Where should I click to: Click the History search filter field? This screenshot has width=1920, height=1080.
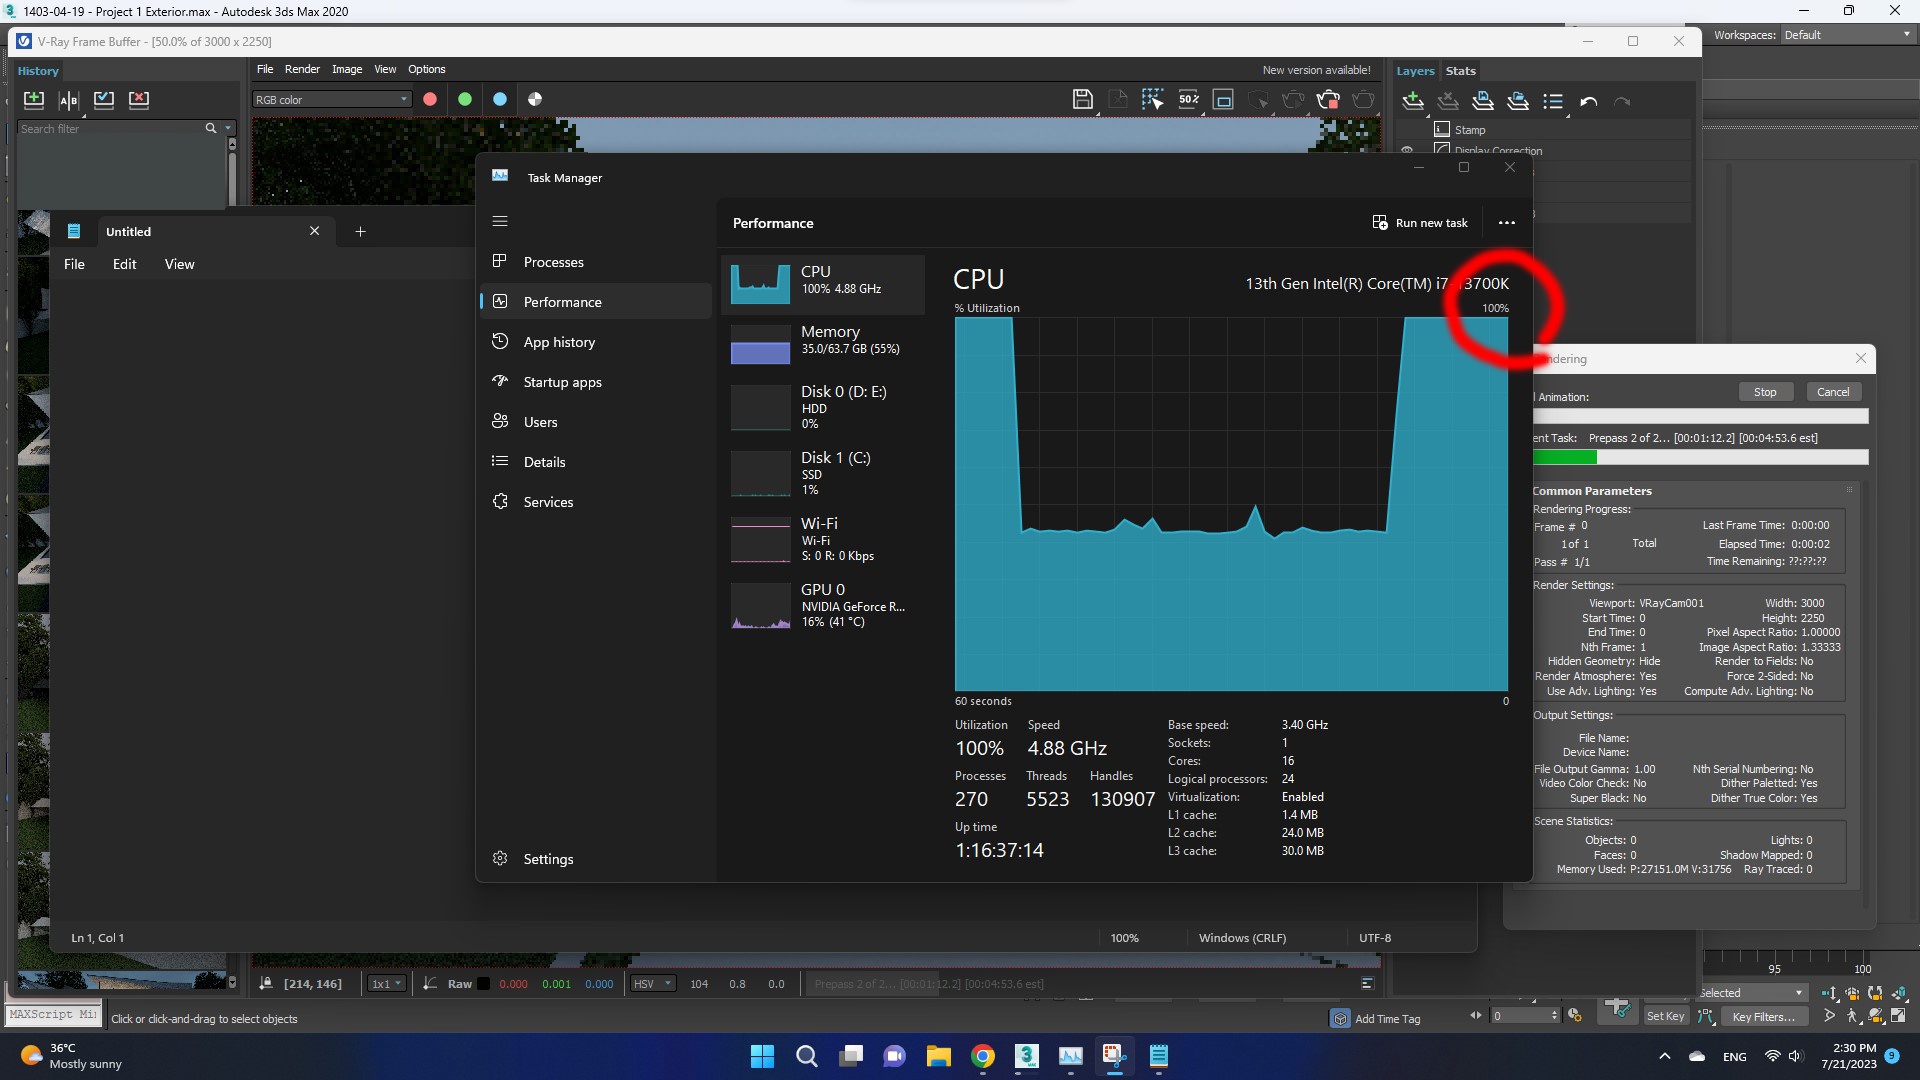pos(110,129)
